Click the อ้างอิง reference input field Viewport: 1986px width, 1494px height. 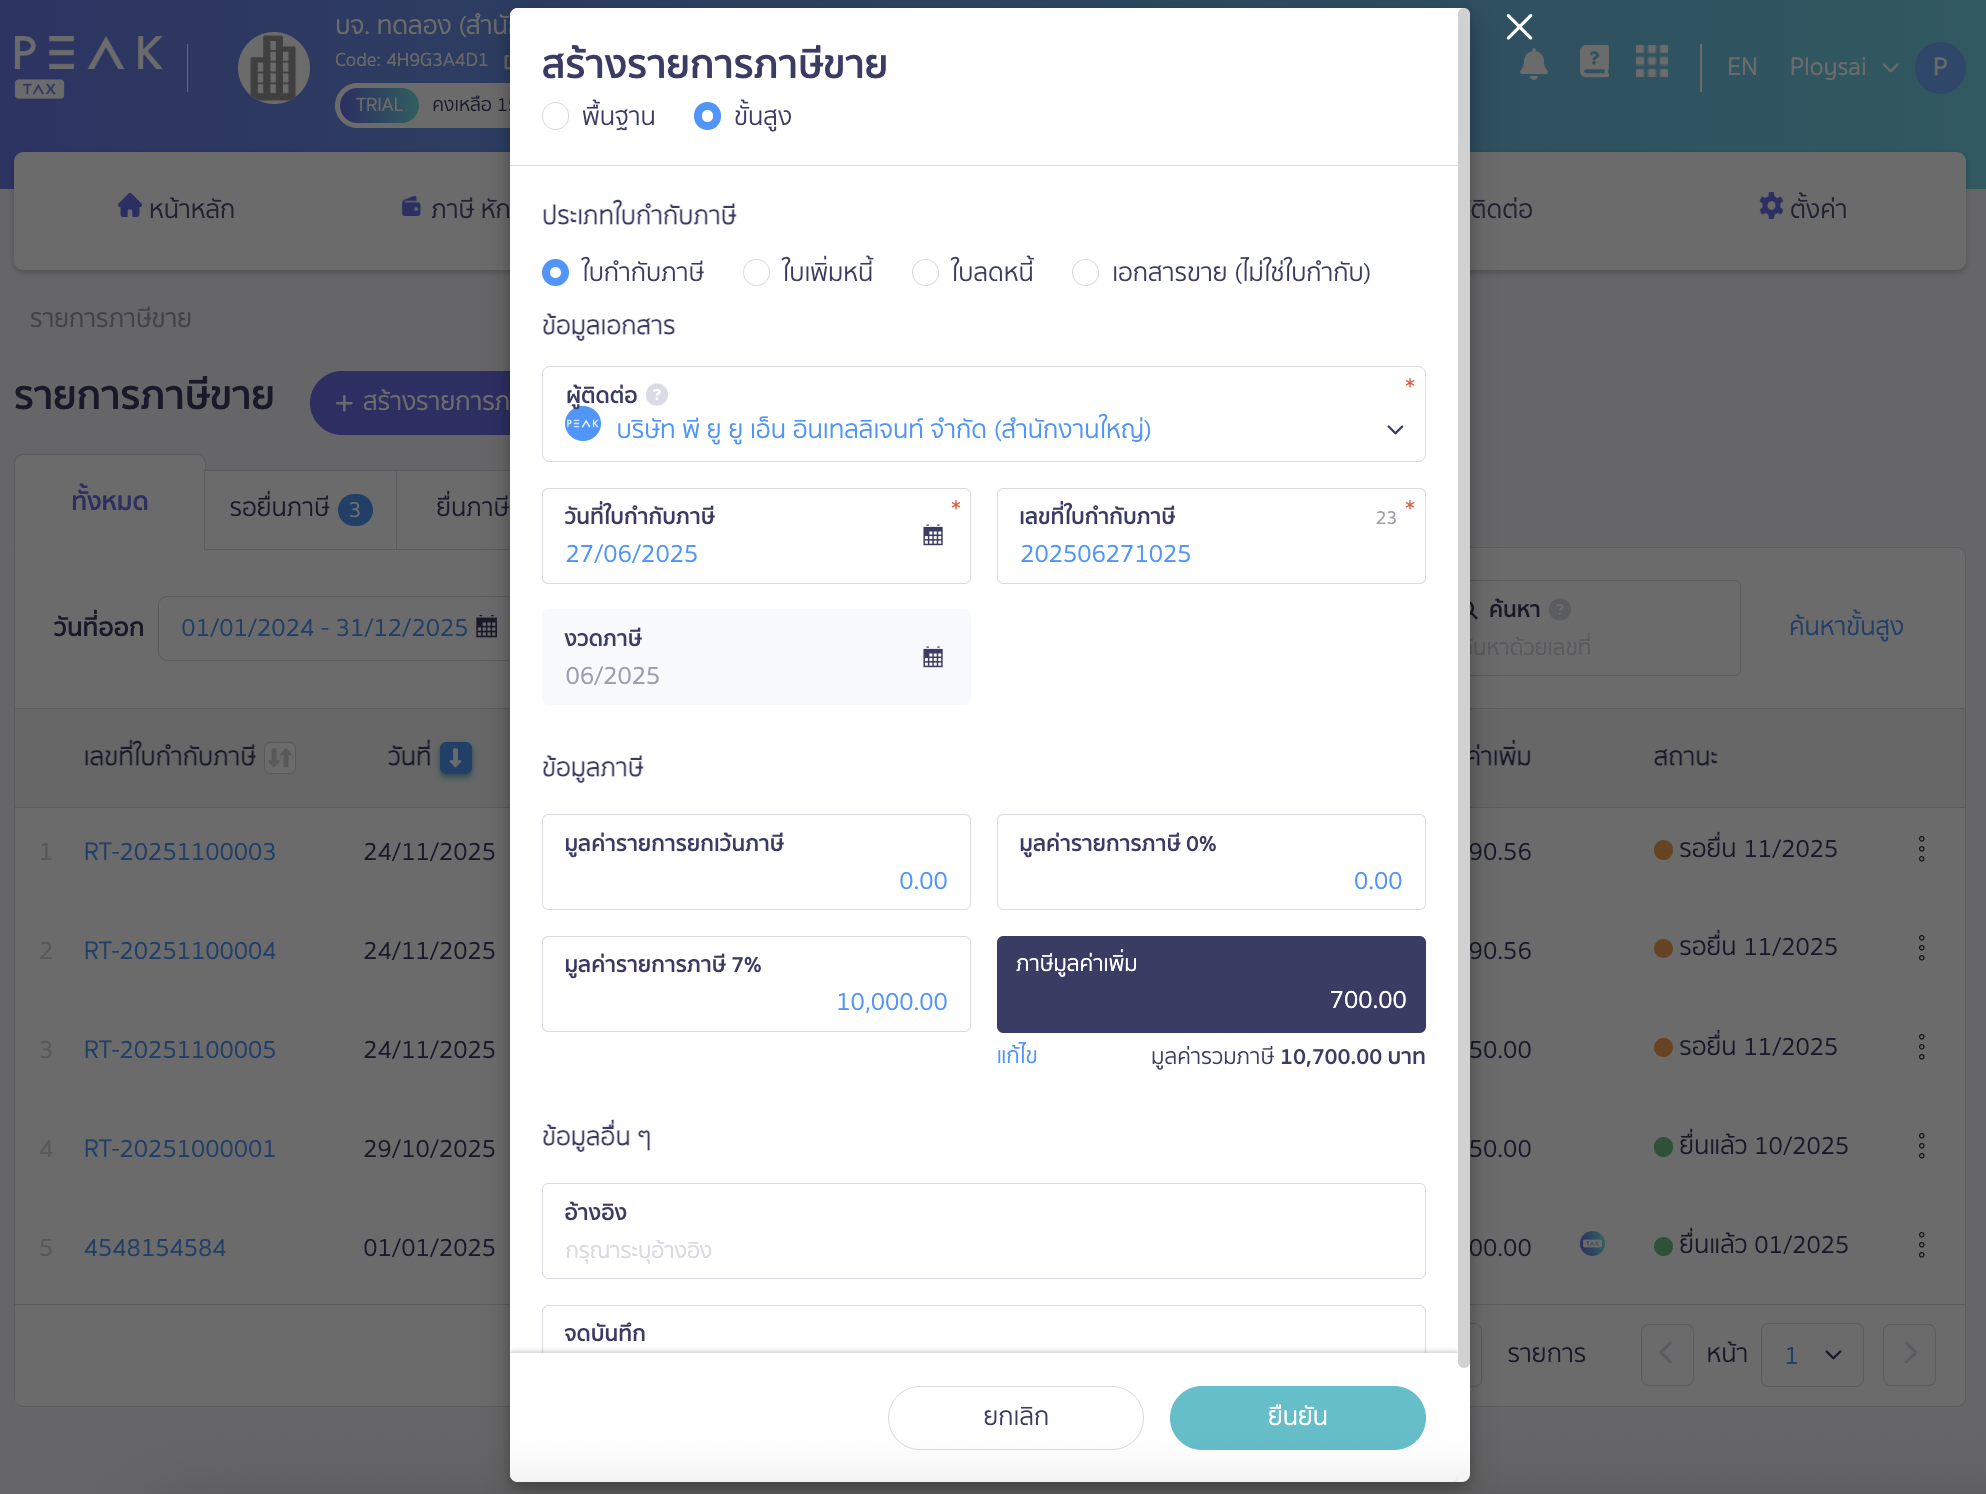pyautogui.click(x=984, y=1231)
